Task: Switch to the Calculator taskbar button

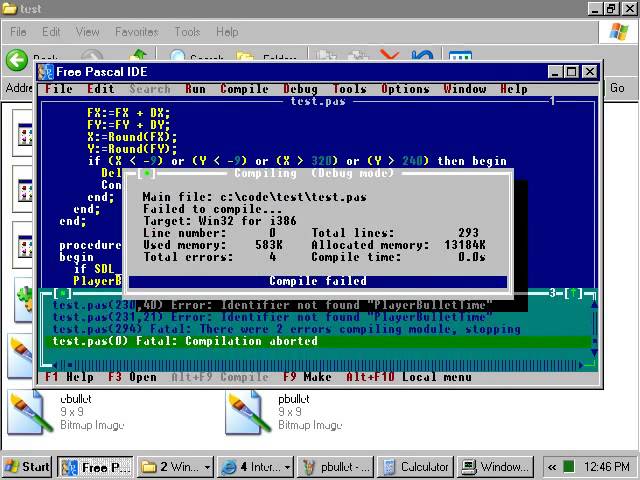Action: point(415,467)
